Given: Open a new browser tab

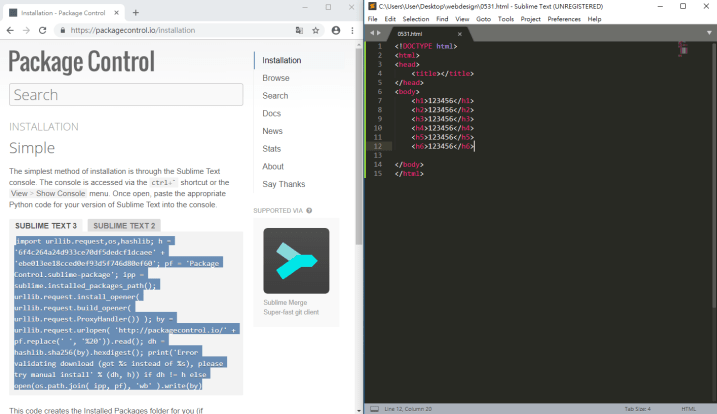Looking at the screenshot, I should pos(136,12).
